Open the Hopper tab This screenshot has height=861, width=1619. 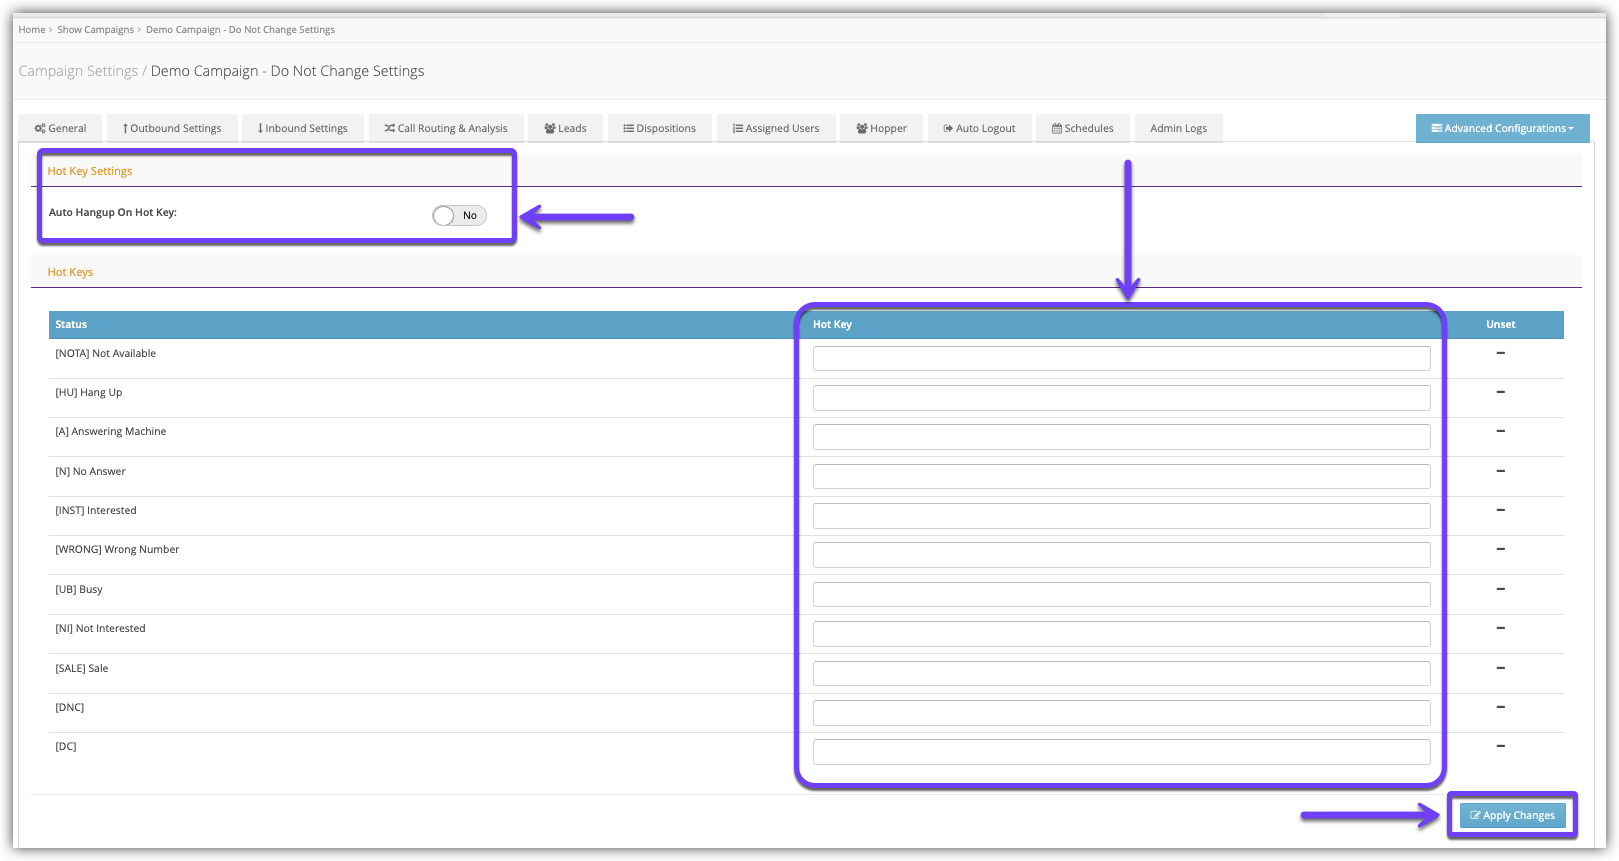coord(881,128)
